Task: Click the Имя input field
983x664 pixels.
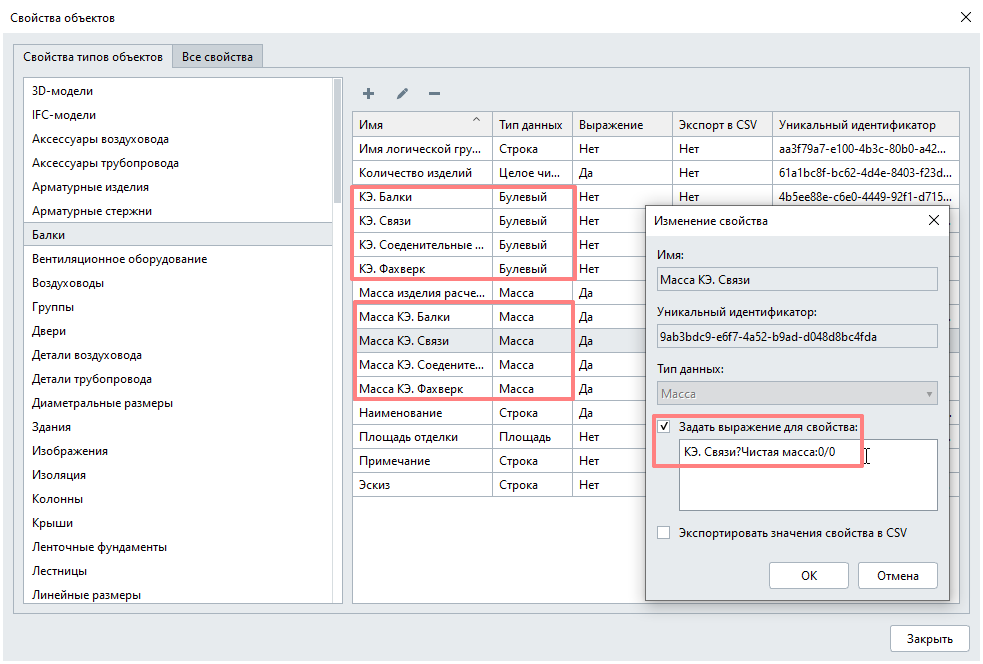Action: [797, 280]
